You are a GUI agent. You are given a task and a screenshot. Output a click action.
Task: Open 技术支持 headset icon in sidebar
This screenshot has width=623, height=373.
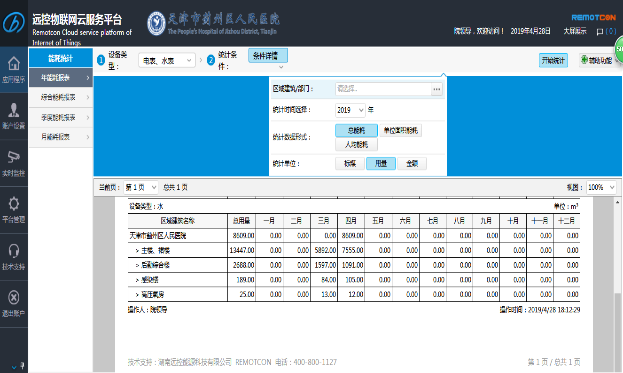14,250
